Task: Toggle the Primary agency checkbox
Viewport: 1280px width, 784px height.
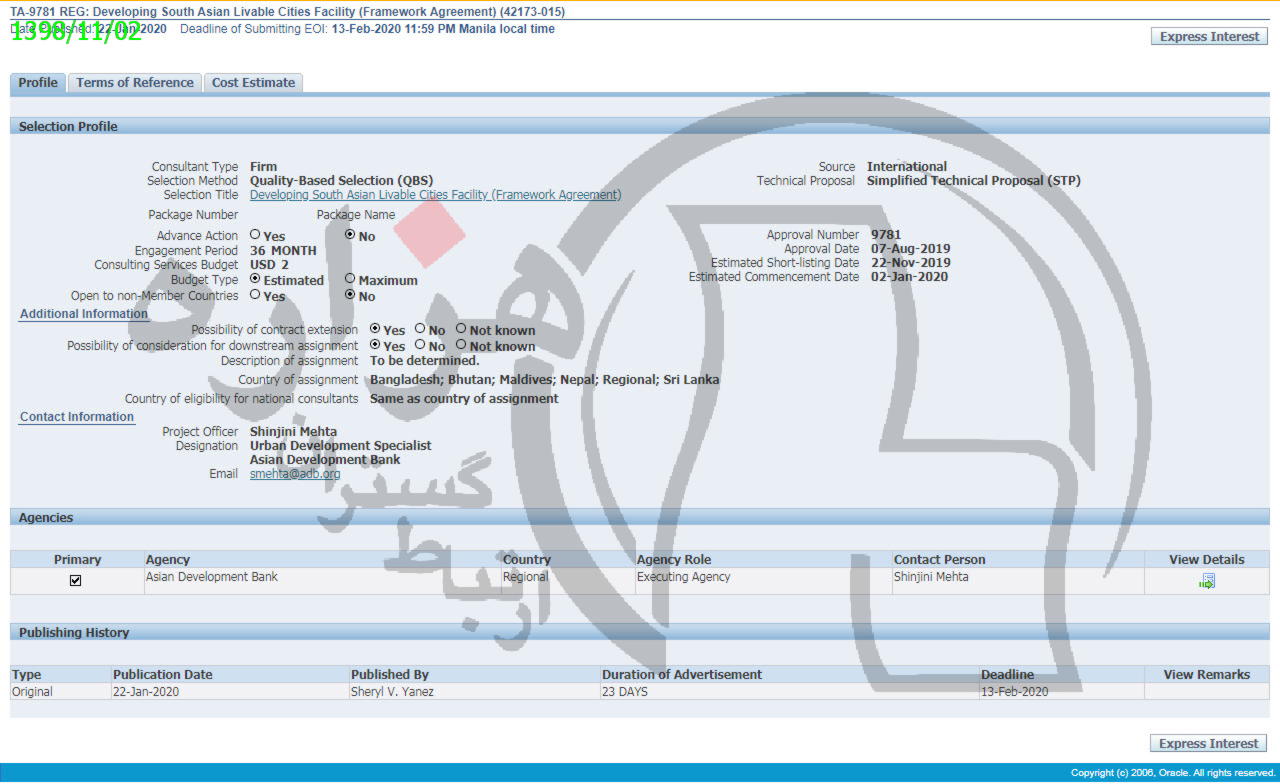Action: click(75, 580)
